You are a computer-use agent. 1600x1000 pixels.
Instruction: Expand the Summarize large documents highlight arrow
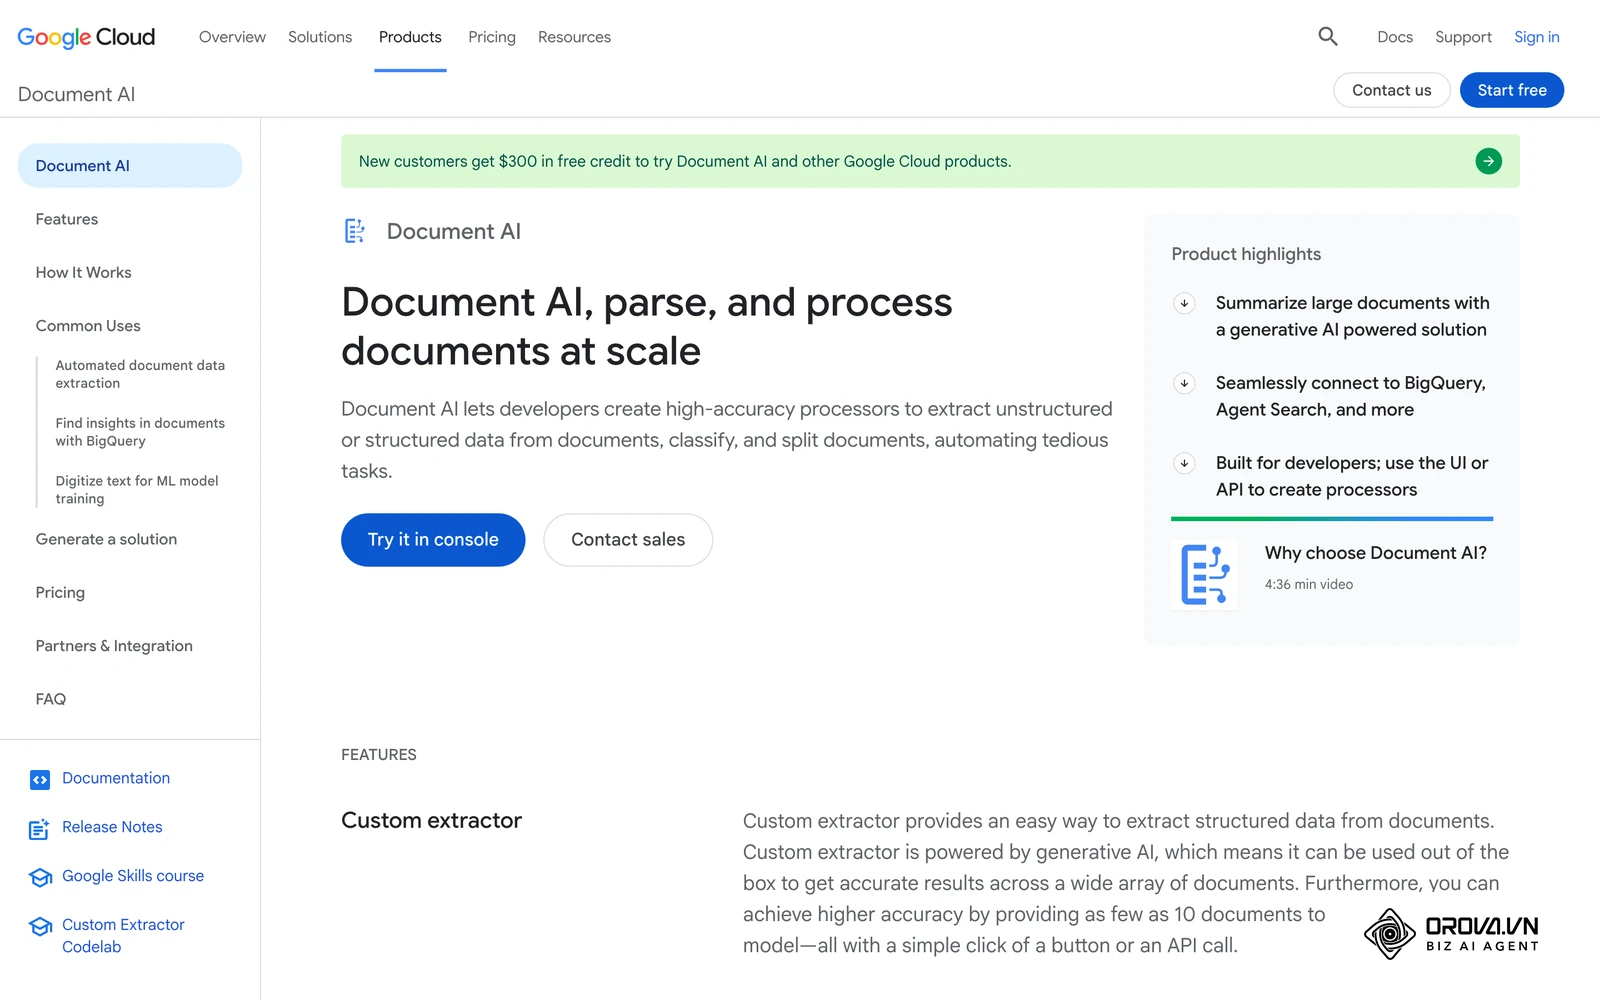tap(1184, 303)
